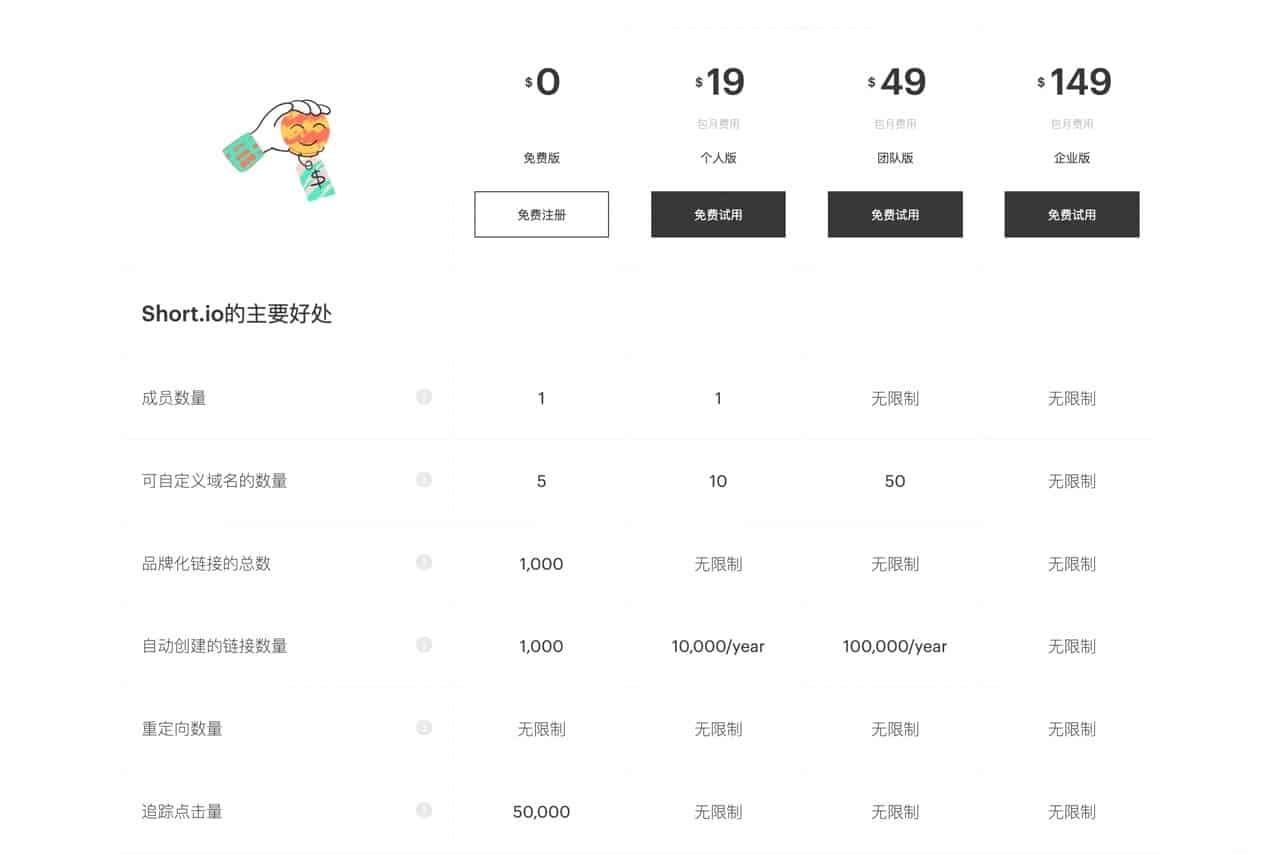Click 免费试用 under the $49 团队版 plan

tap(895, 214)
